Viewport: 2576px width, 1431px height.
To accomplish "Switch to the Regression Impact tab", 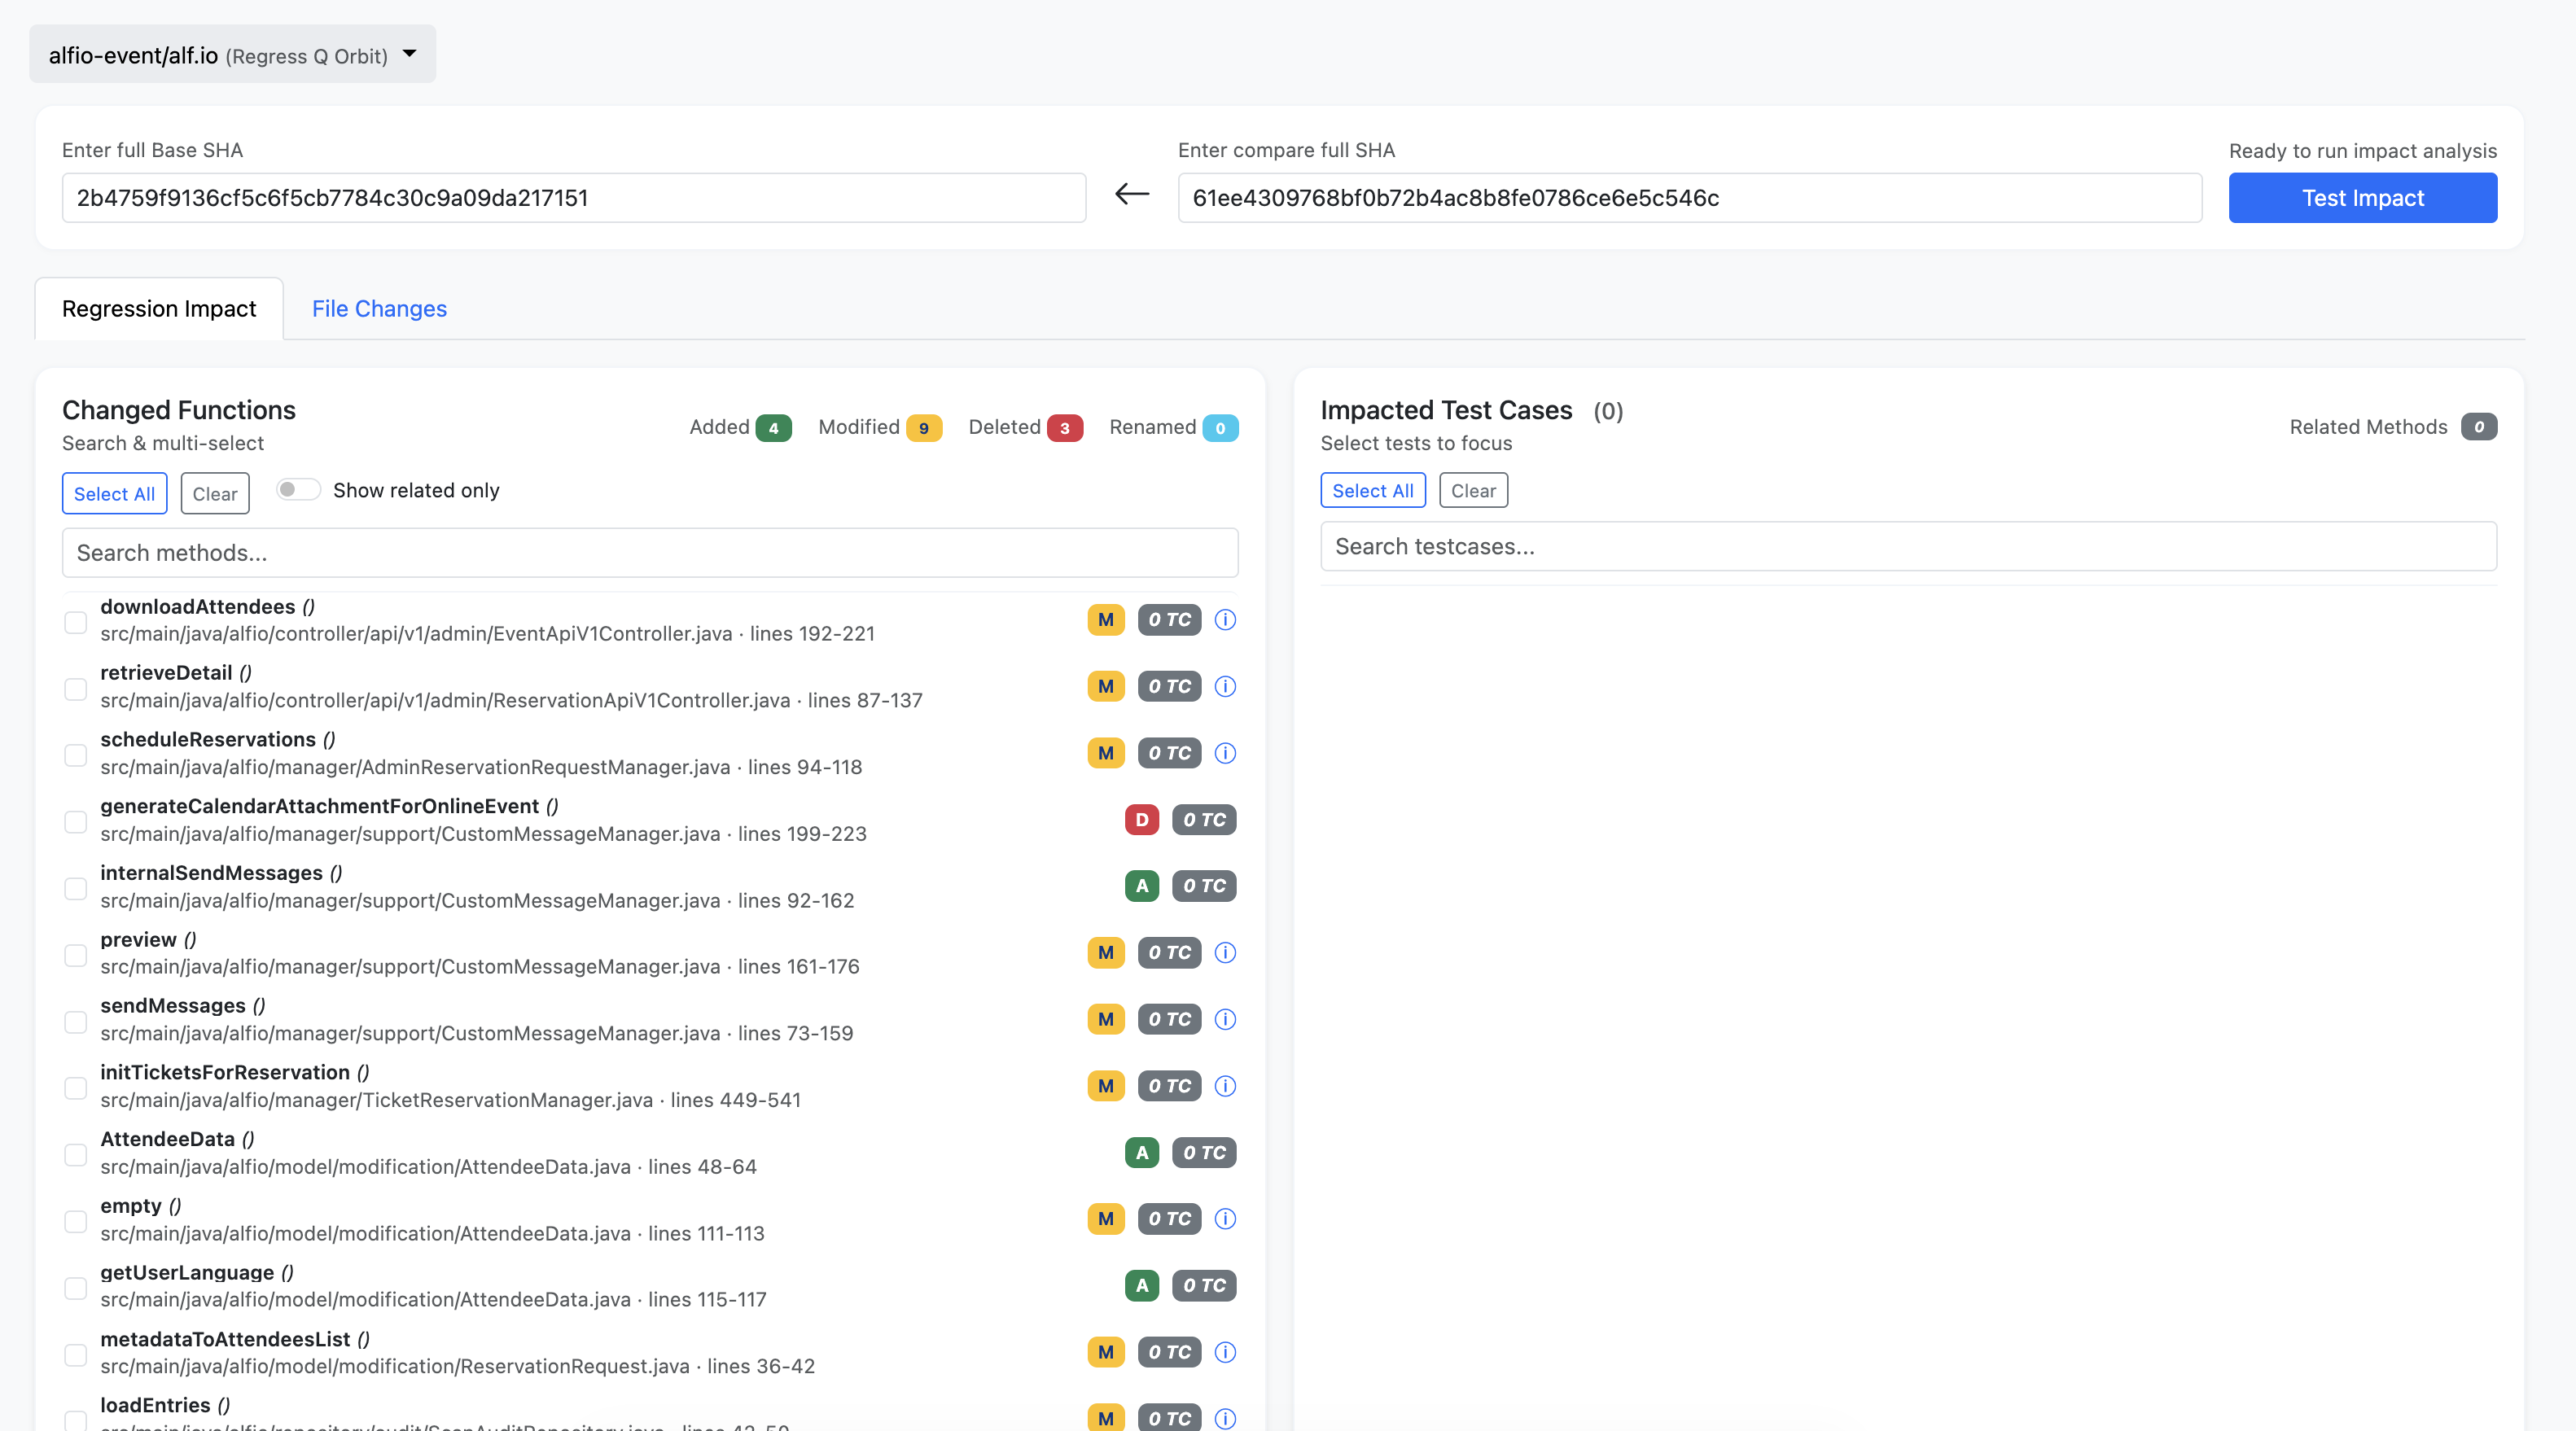I will coord(159,309).
